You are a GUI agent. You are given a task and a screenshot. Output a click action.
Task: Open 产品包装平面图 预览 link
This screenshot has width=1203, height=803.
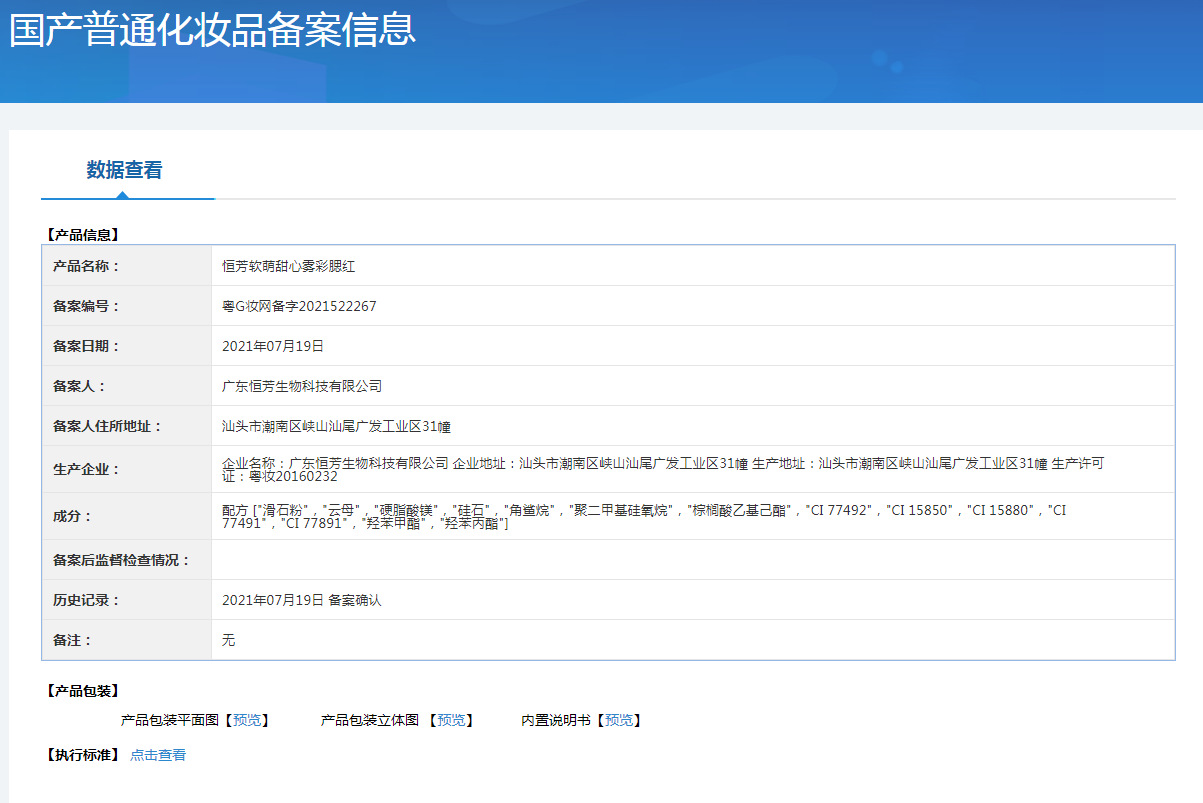click(246, 720)
